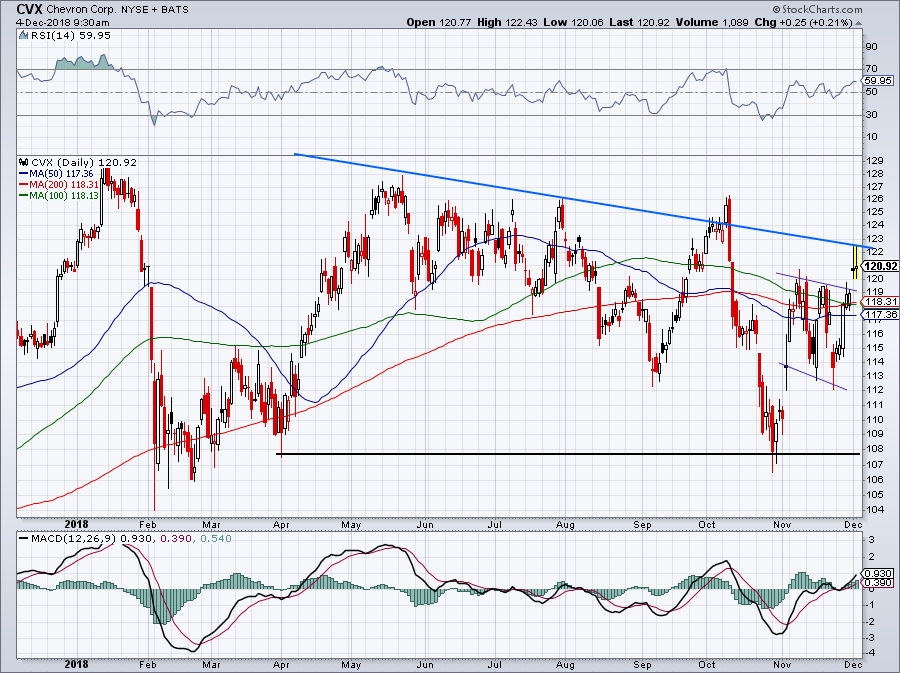Click the 30 oversold level on the RSI axis
This screenshot has width=900, height=673.
[x=871, y=115]
